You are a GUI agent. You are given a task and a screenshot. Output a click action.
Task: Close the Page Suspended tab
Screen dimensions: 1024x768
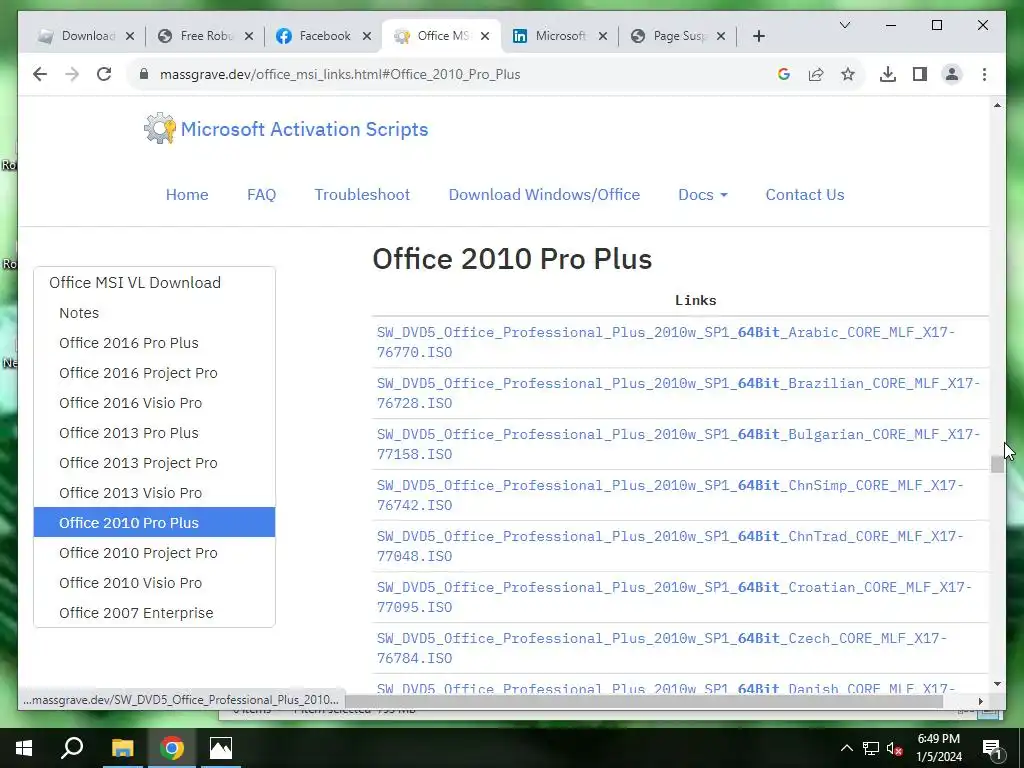[x=720, y=37]
